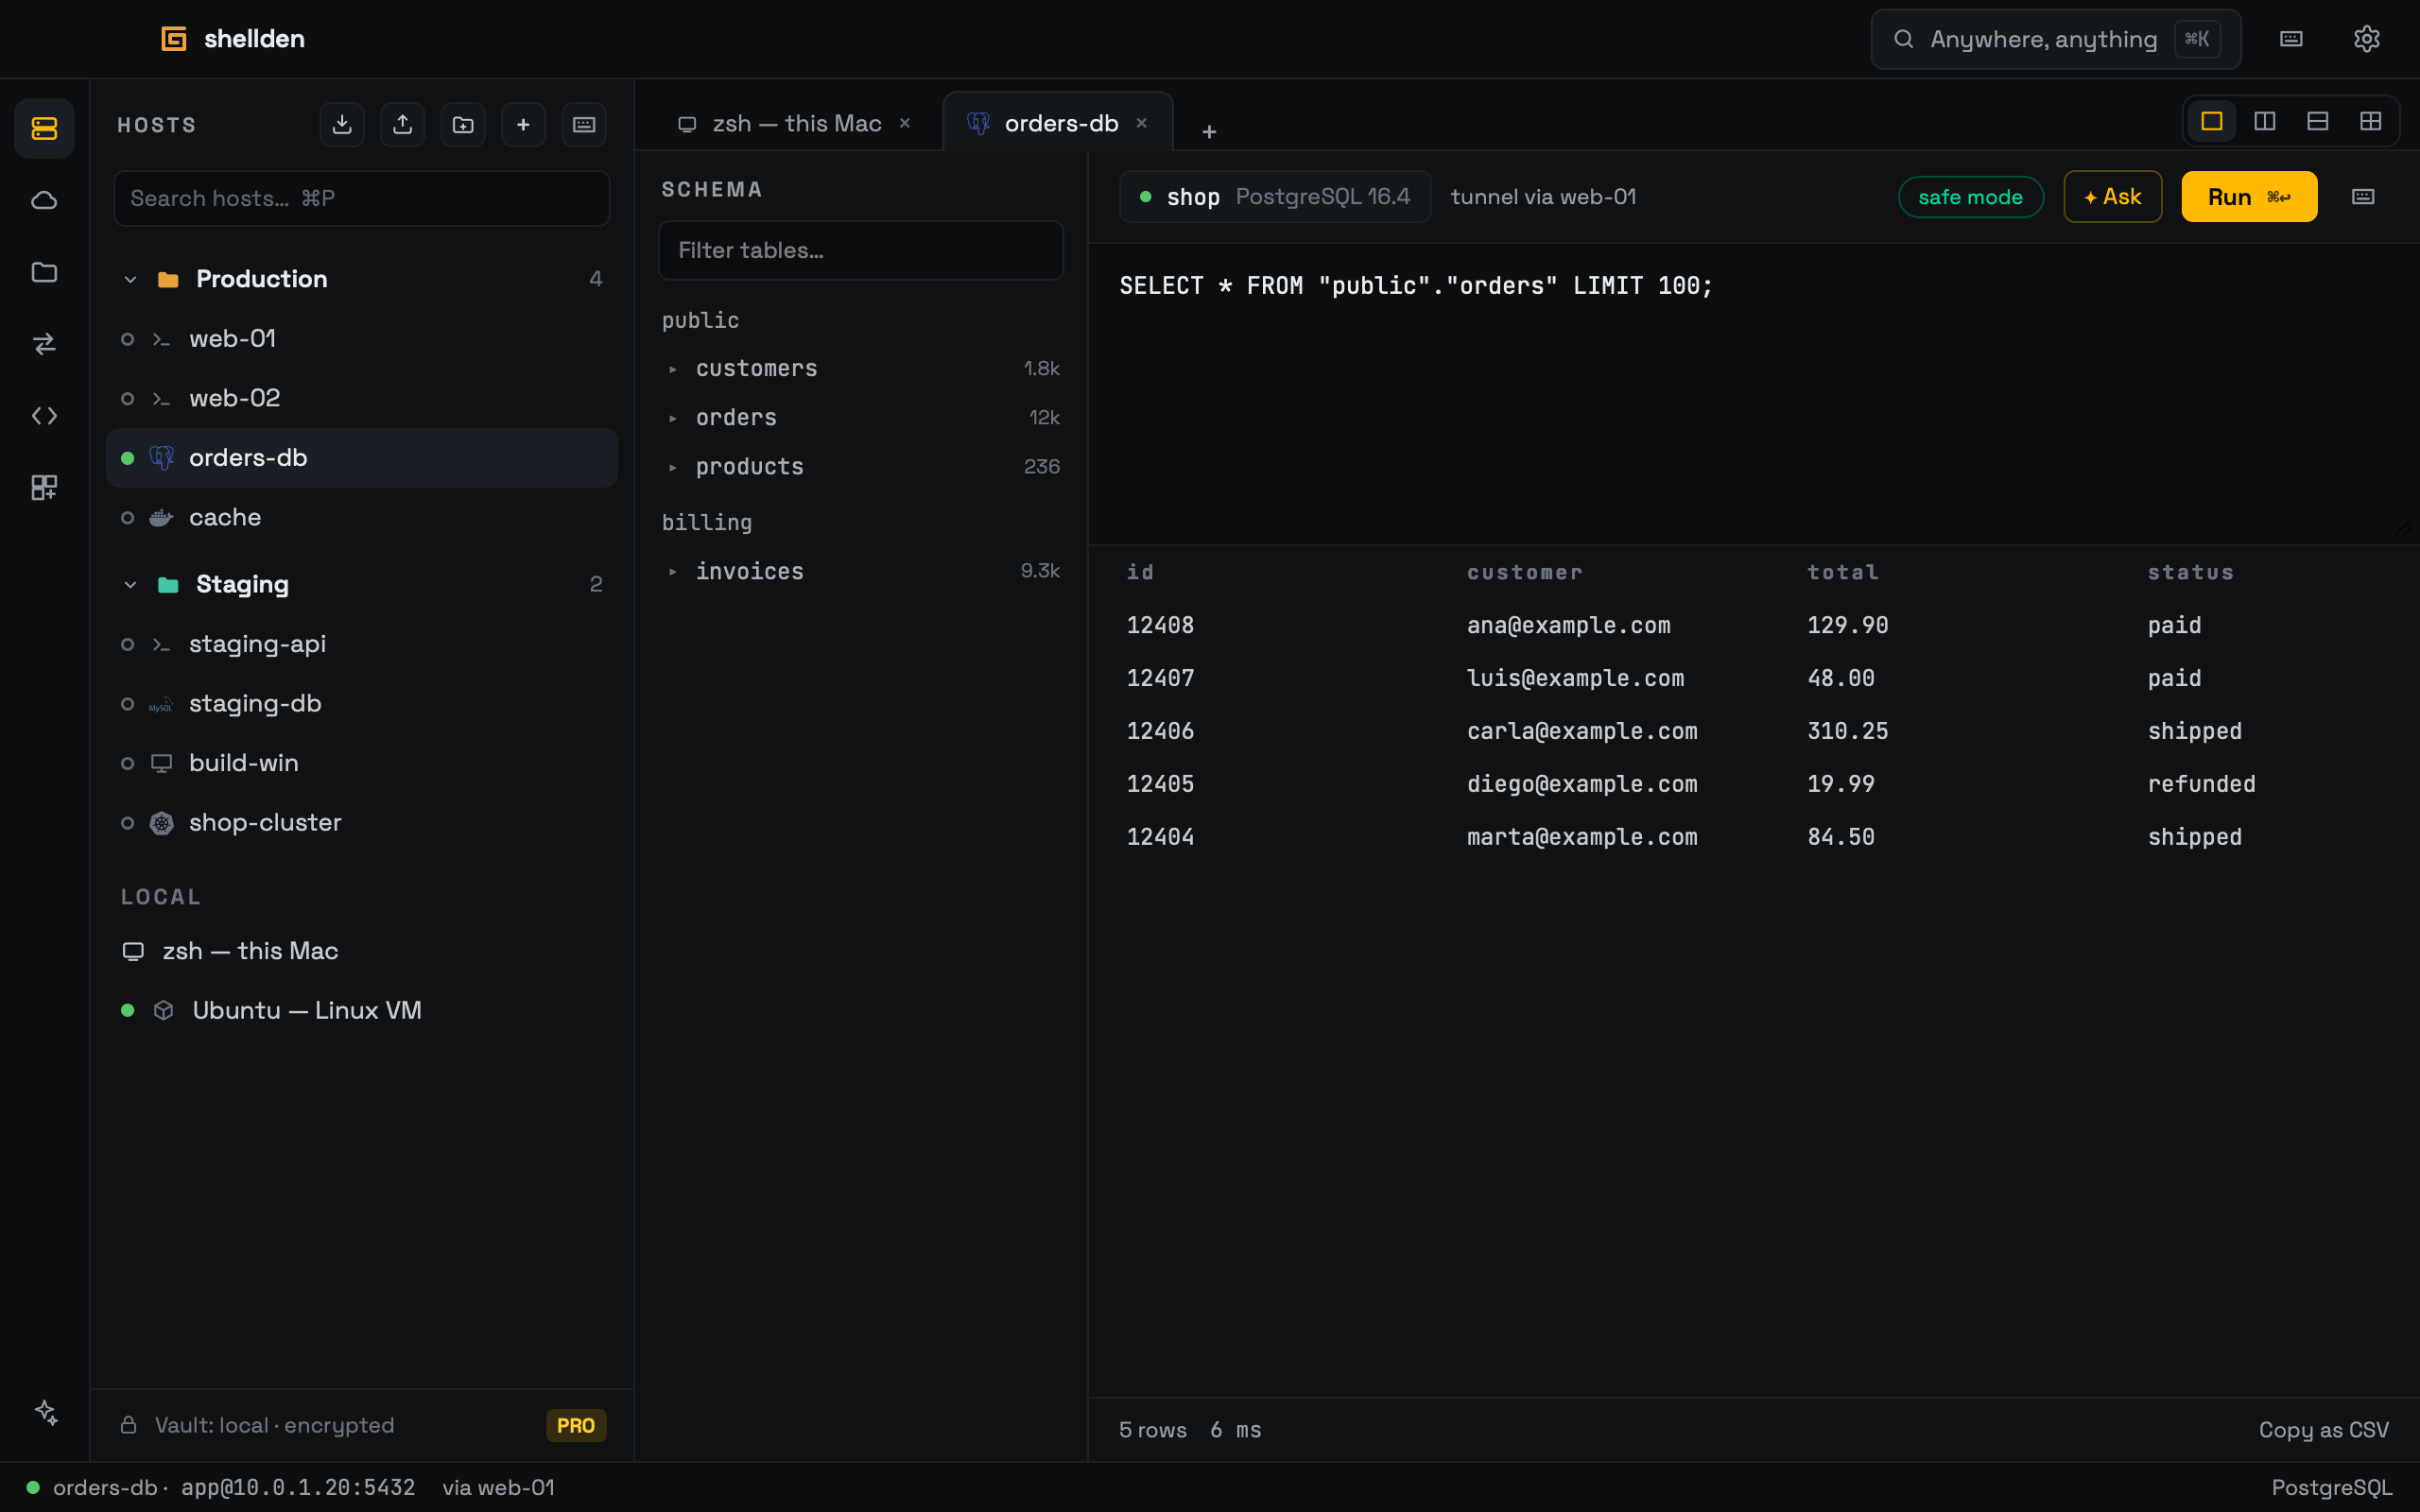Select the shop-cluster host
Image resolution: width=2420 pixels, height=1512 pixels.
coord(362,822)
